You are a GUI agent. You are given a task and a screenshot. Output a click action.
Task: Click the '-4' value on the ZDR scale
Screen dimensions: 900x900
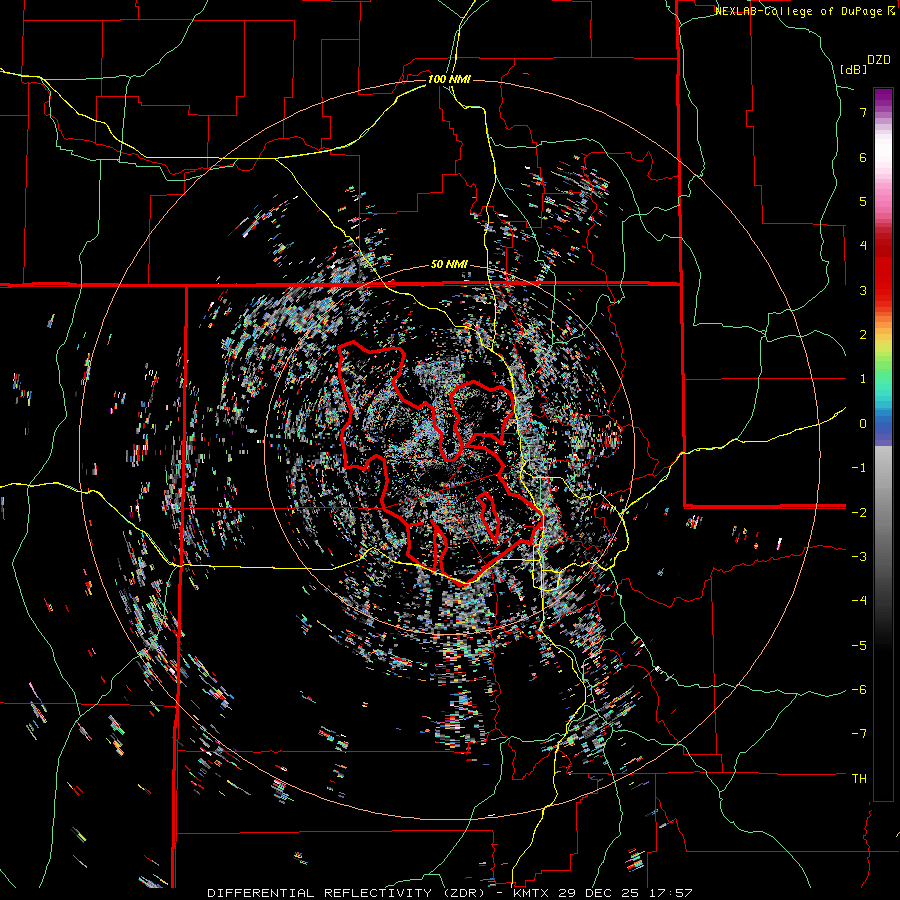point(859,600)
